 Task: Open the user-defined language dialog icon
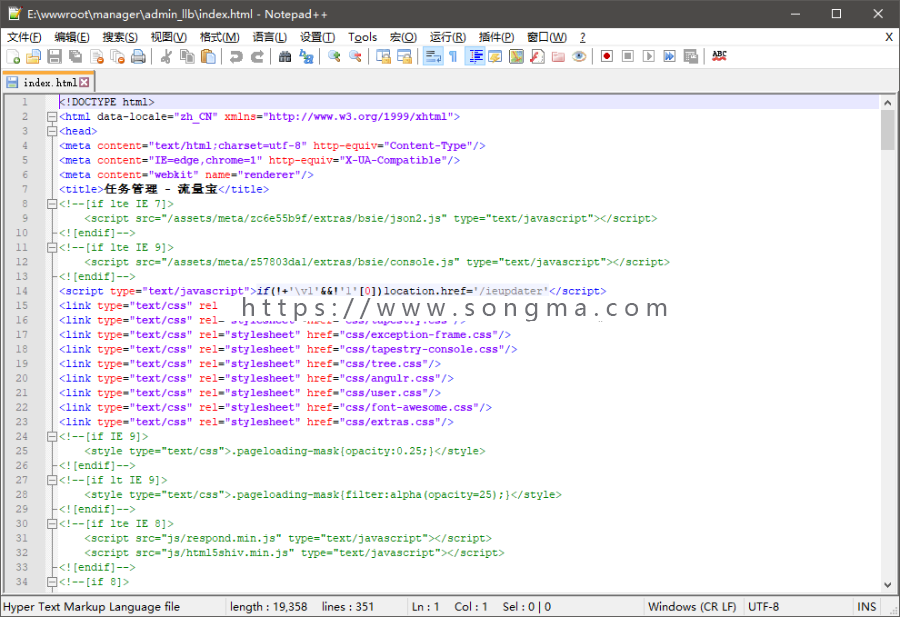click(495, 56)
